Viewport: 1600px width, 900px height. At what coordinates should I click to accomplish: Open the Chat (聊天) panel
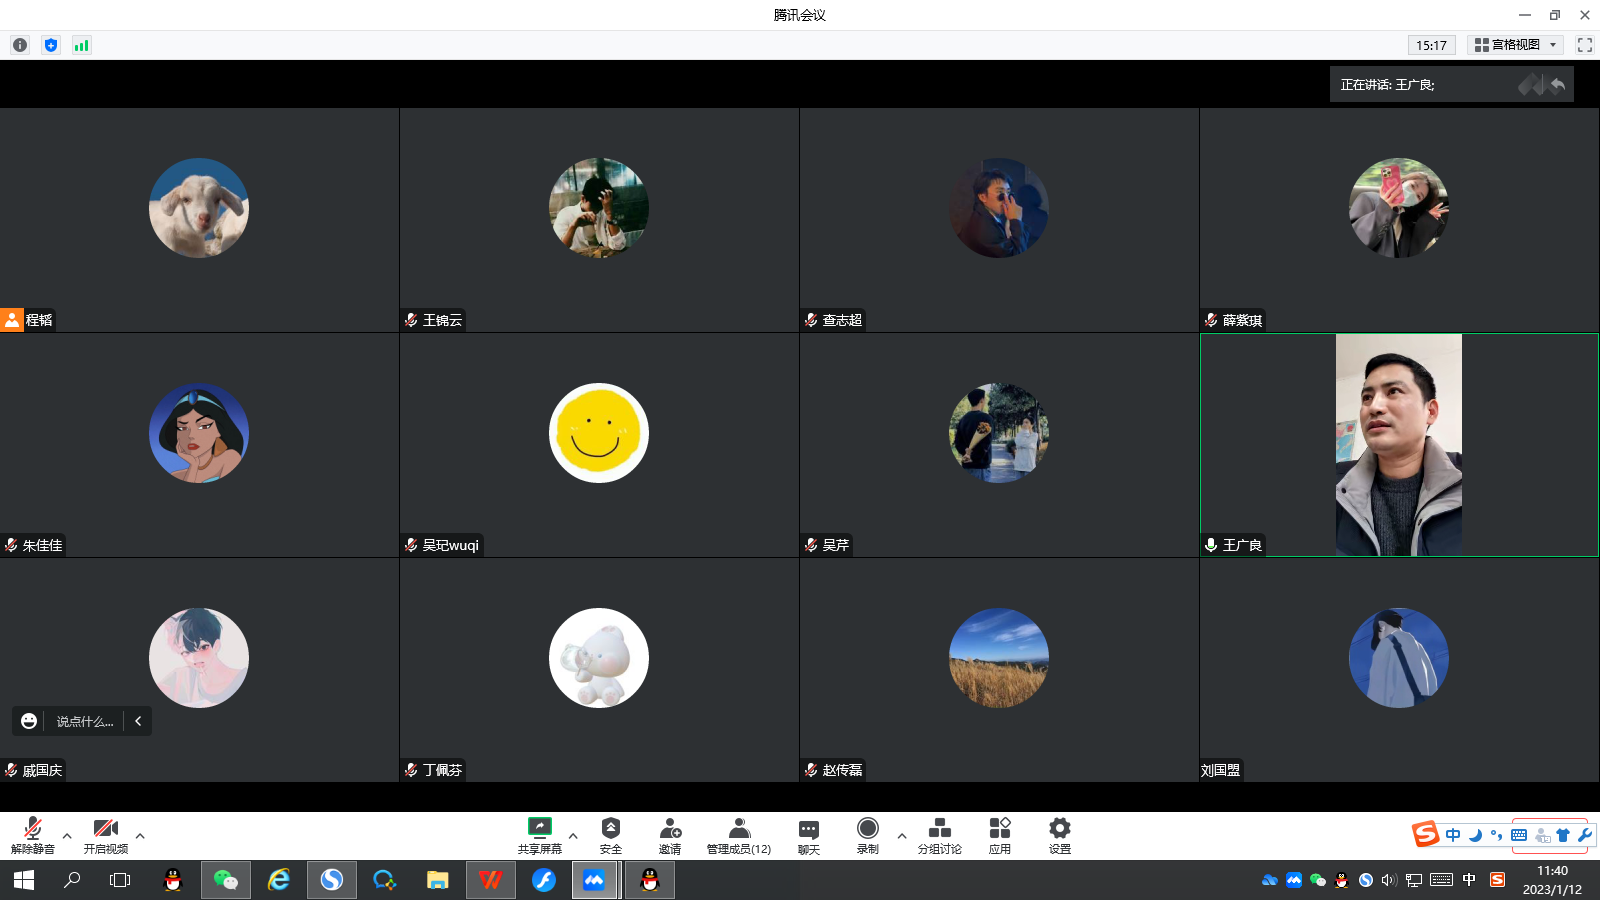click(808, 835)
